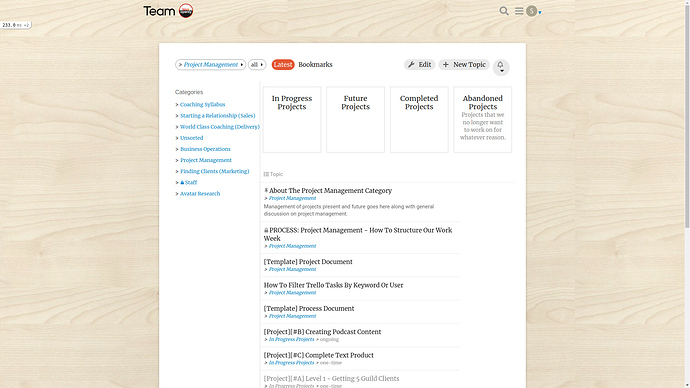Open [Template] Process Document topic
The height and width of the screenshot is (388, 690).
tap(309, 308)
